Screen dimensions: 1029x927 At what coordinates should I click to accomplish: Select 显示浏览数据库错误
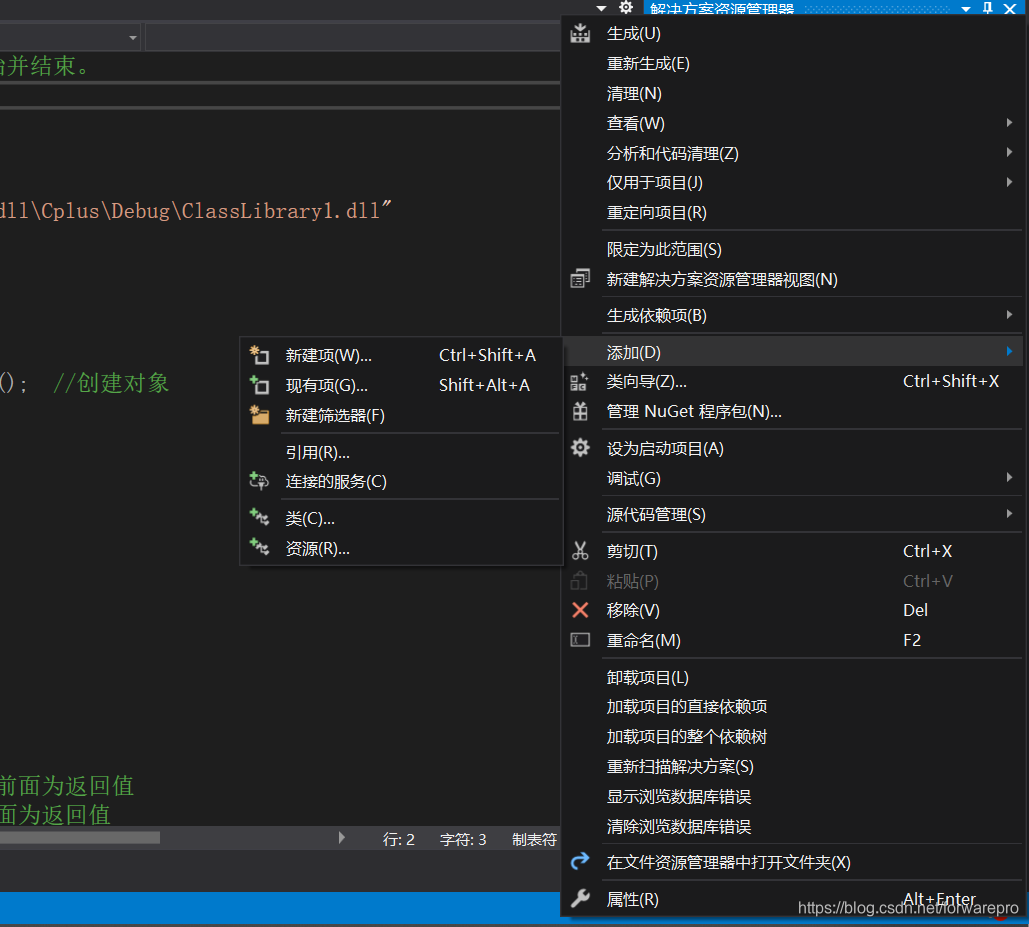[679, 796]
